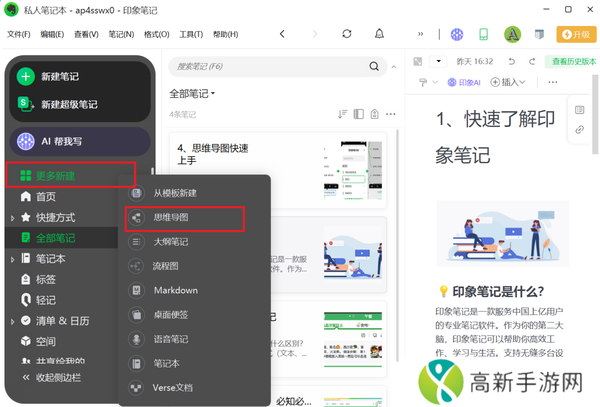Click the microphone icon beside 语音笔记

(x=136, y=339)
